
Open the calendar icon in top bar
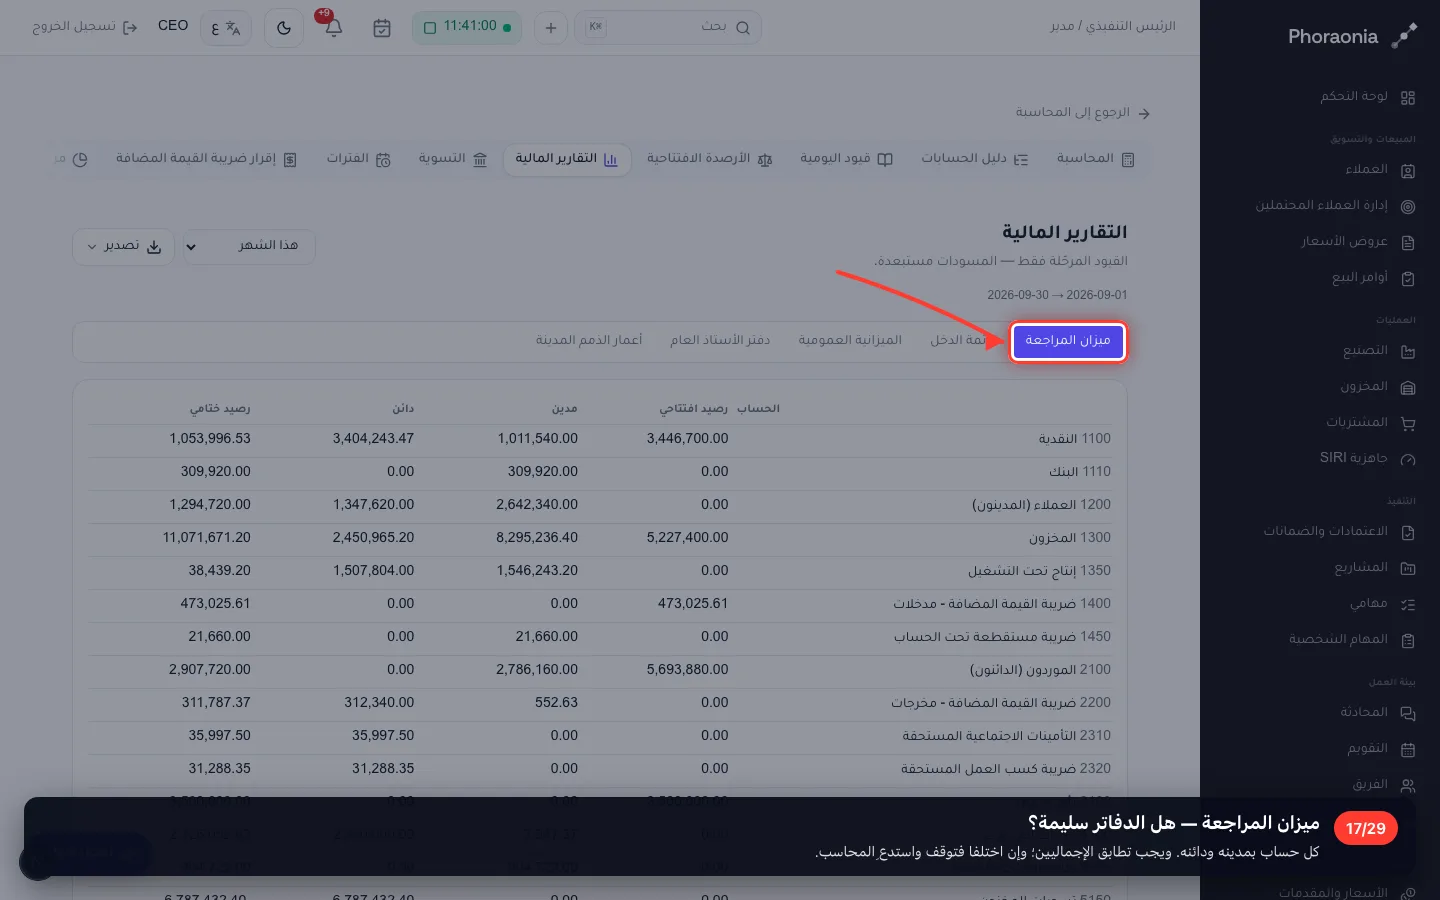[382, 28]
